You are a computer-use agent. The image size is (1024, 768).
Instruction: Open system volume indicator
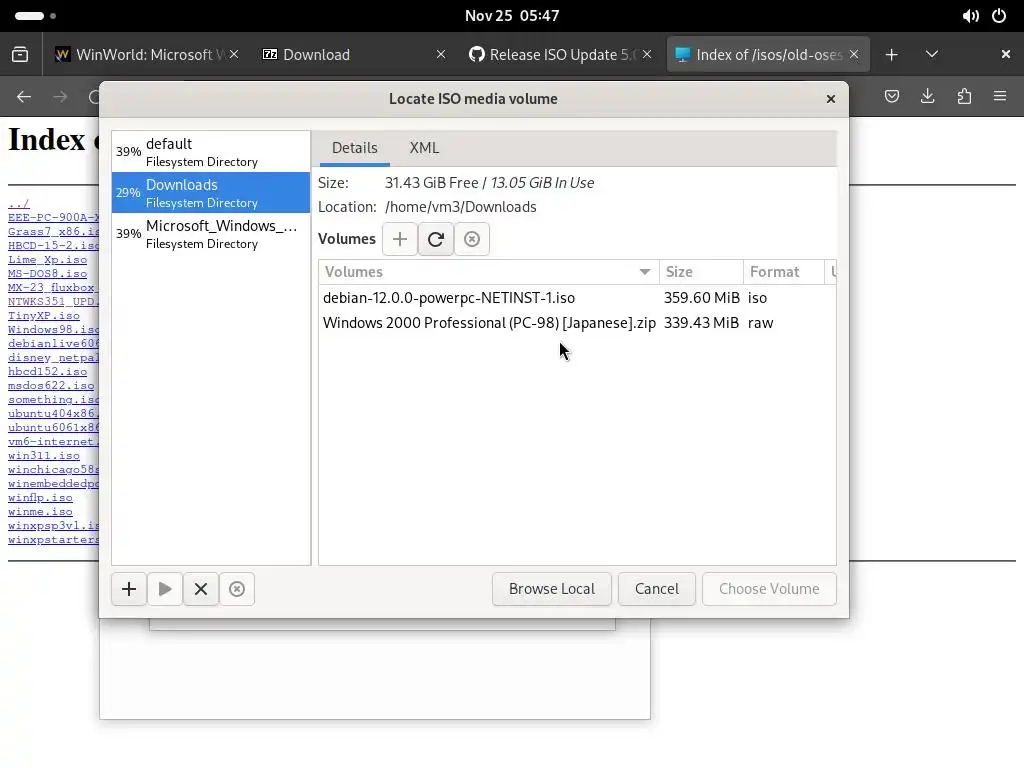pos(970,16)
